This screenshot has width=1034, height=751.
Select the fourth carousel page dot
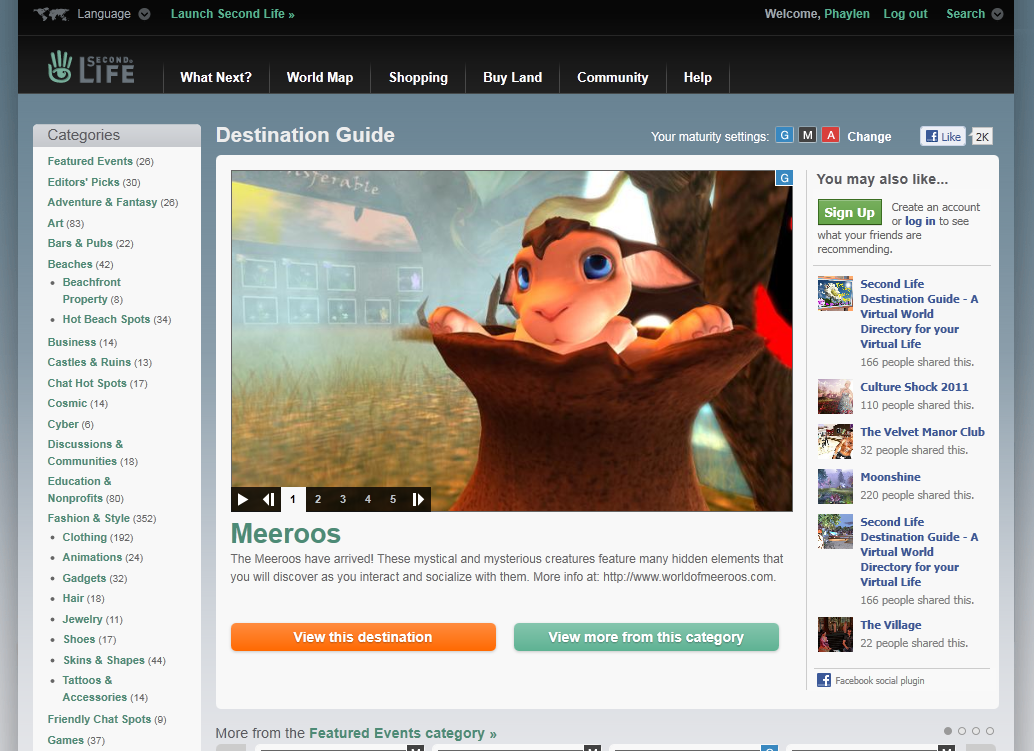pyautogui.click(x=990, y=731)
